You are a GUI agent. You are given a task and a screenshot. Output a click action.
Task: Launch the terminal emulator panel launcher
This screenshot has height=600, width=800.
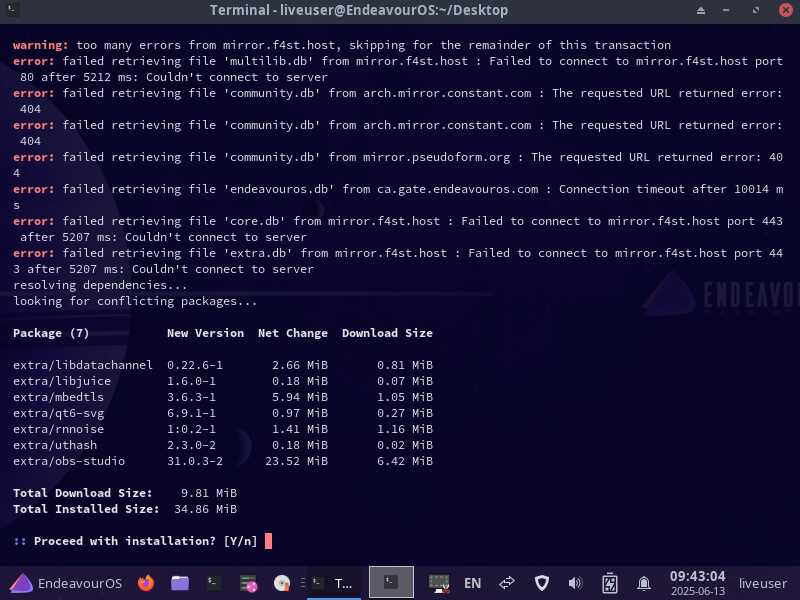(213, 582)
